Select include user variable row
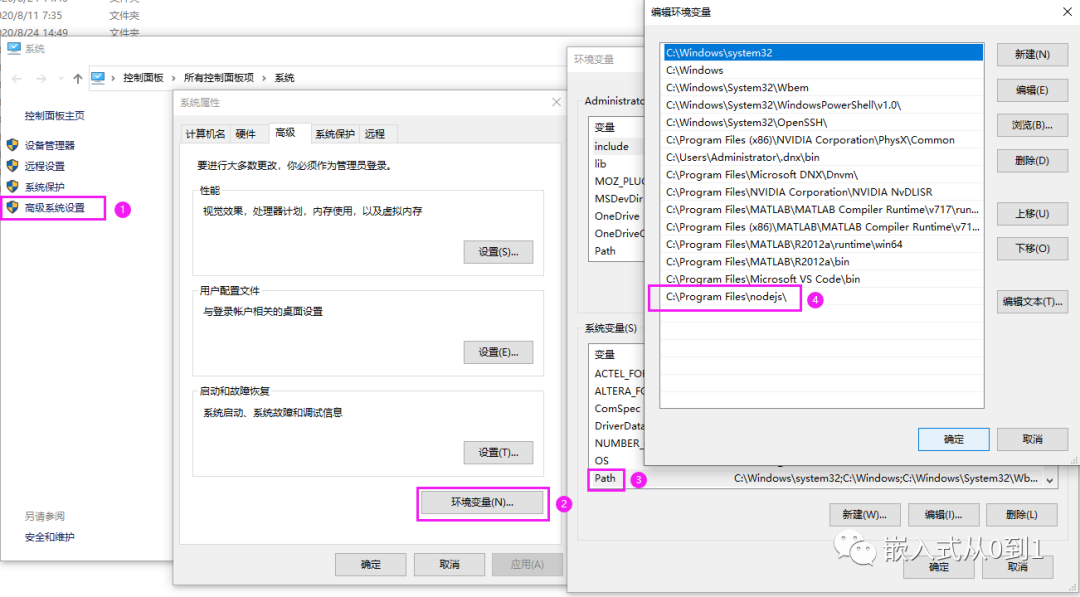 point(618,147)
